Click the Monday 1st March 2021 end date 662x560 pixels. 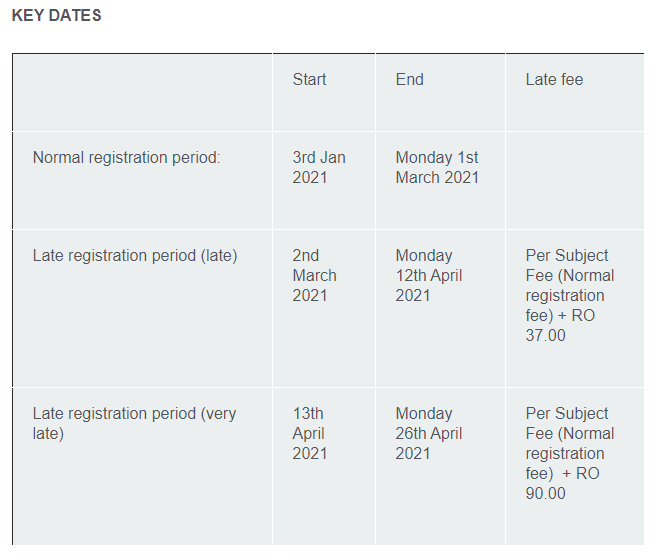pos(437,167)
